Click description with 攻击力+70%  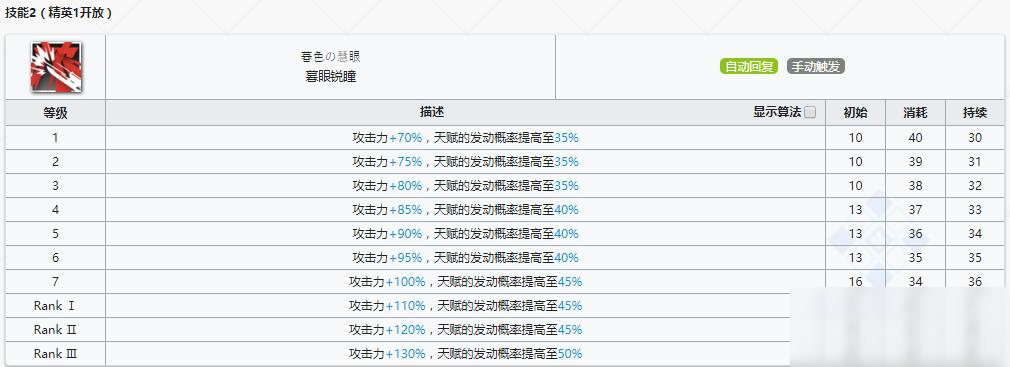(466, 138)
